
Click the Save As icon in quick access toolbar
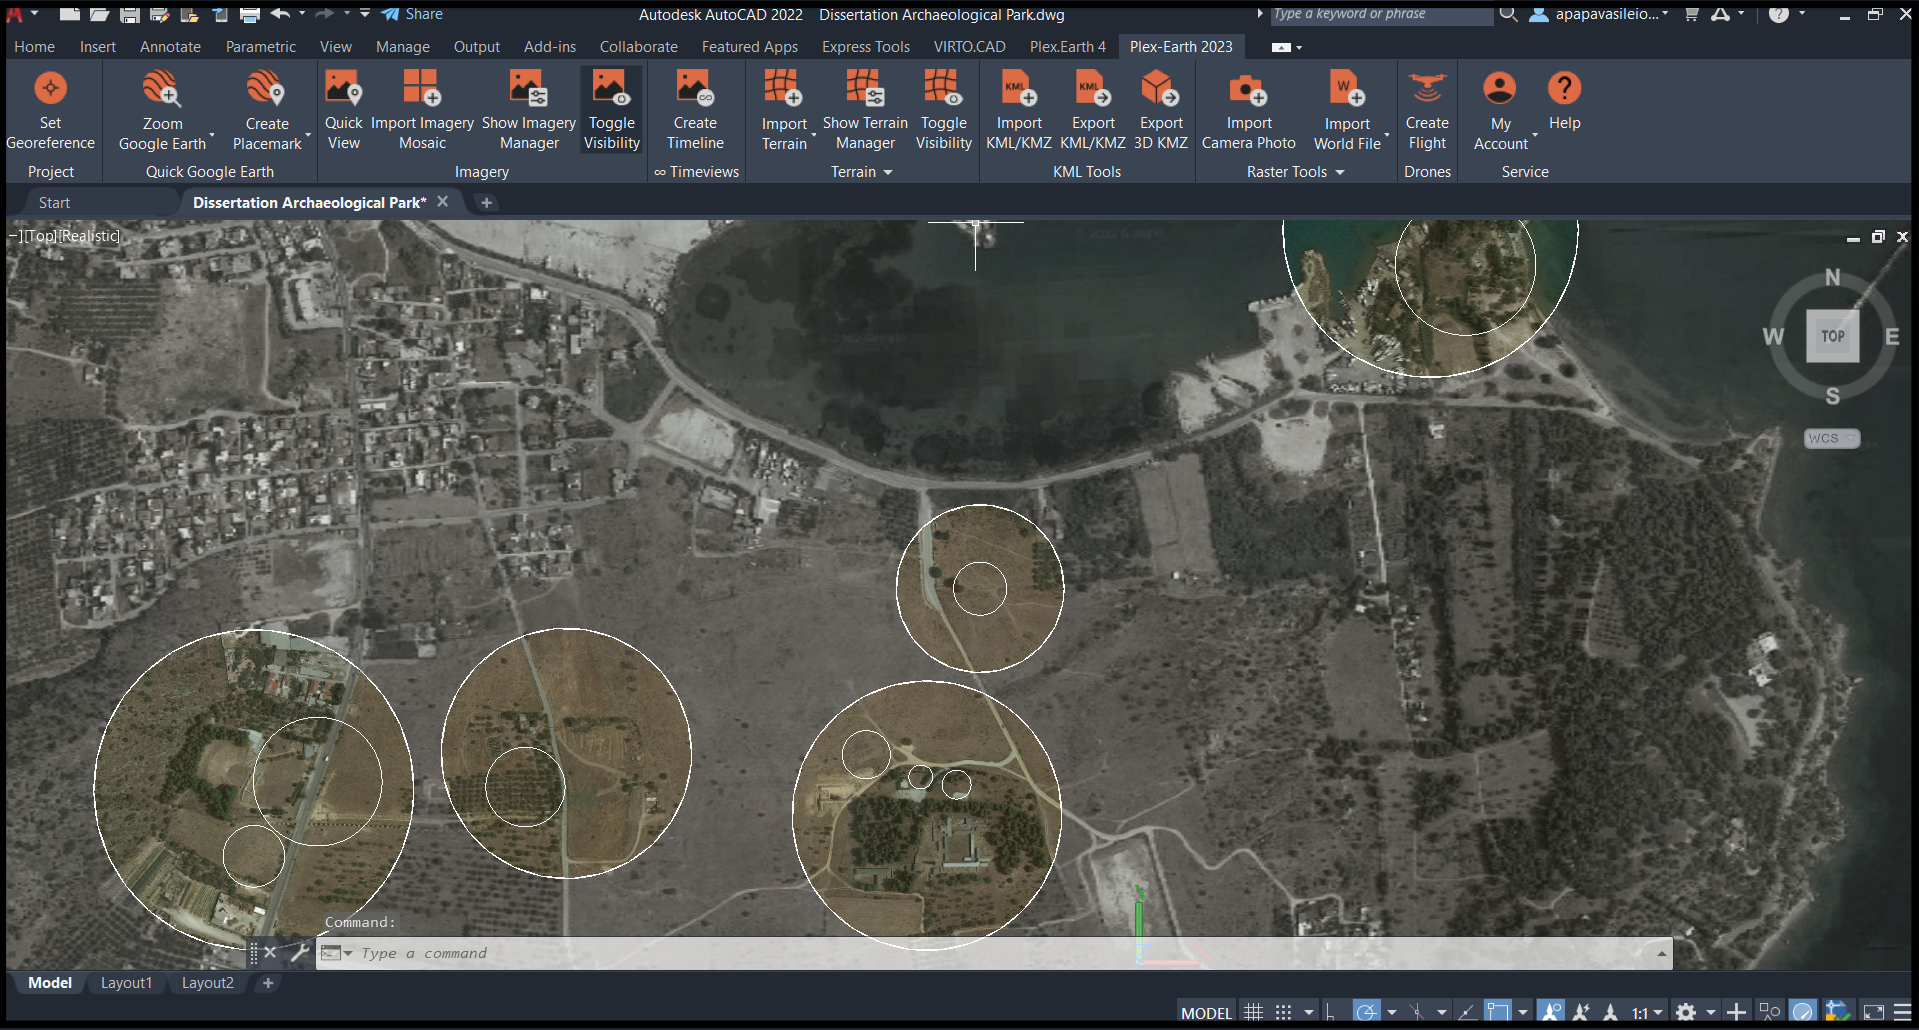[159, 14]
